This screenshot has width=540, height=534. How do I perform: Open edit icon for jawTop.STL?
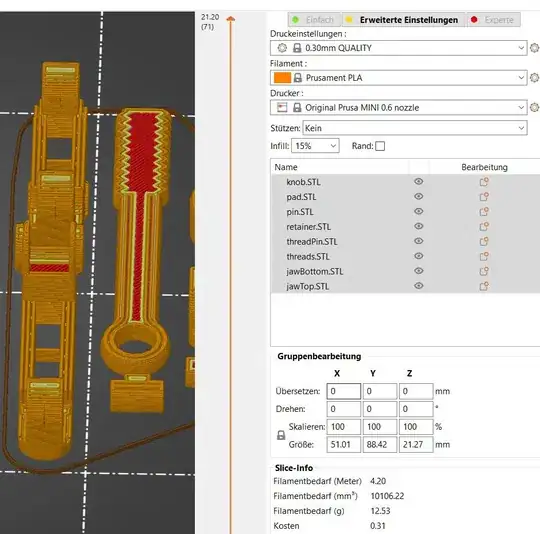pos(484,286)
